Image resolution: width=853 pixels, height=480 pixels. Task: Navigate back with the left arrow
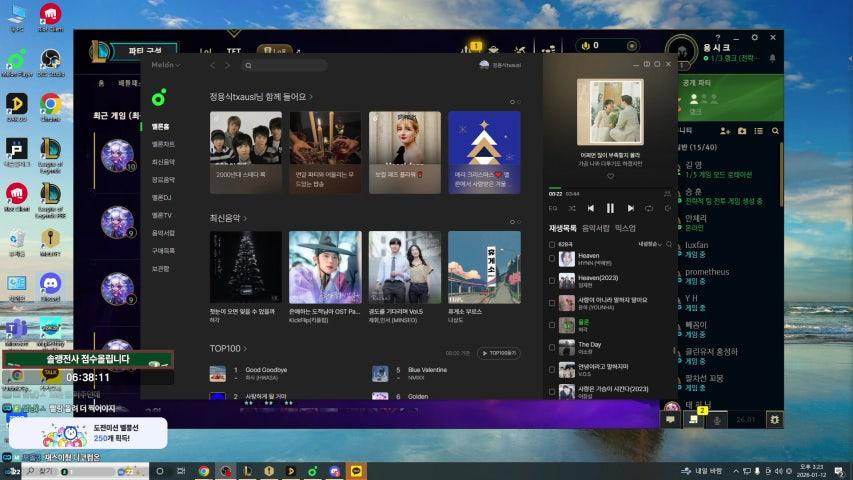[212, 65]
